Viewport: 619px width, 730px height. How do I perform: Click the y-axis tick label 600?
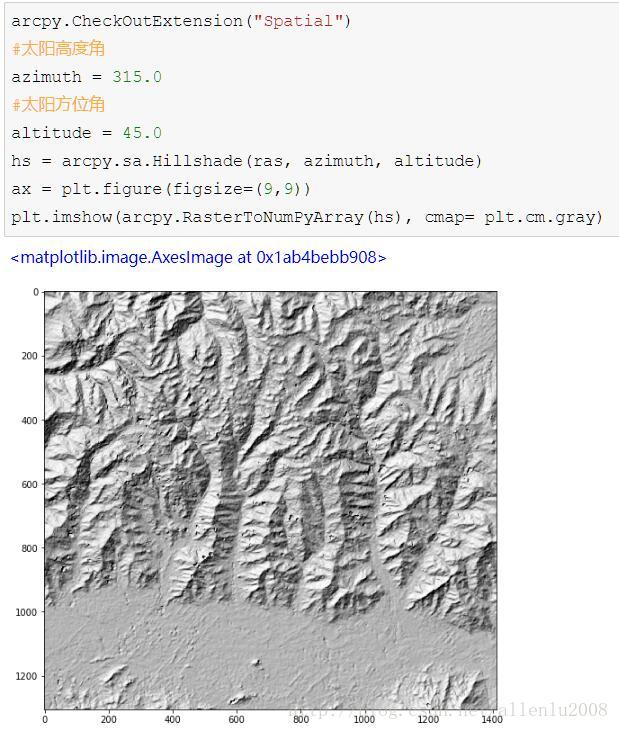pos(29,485)
